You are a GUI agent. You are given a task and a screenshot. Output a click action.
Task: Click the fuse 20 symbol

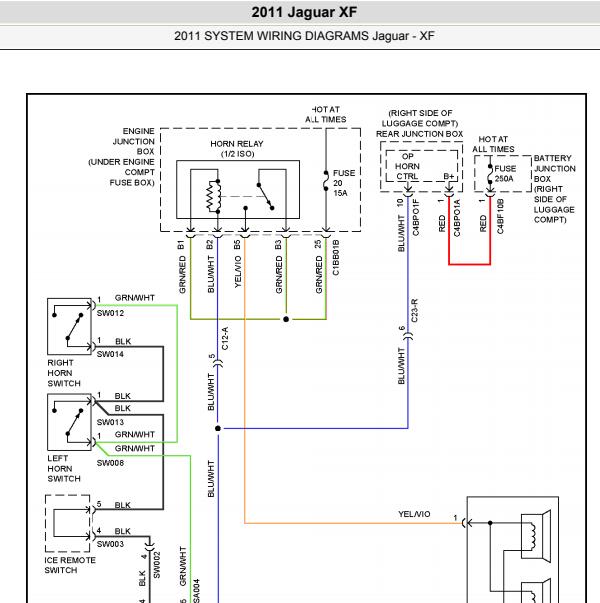pyautogui.click(x=326, y=181)
